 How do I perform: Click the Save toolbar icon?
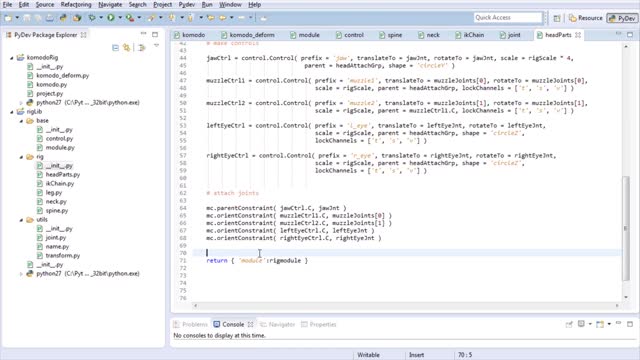click(x=27, y=18)
